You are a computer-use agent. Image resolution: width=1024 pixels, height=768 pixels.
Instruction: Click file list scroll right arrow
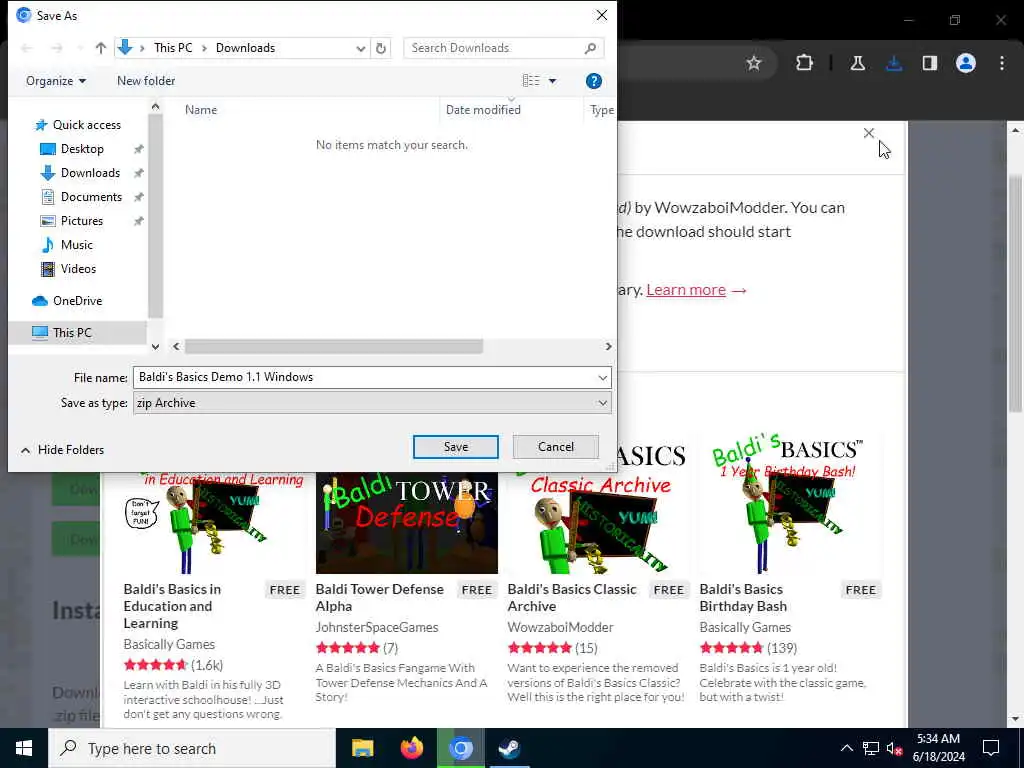(x=608, y=346)
